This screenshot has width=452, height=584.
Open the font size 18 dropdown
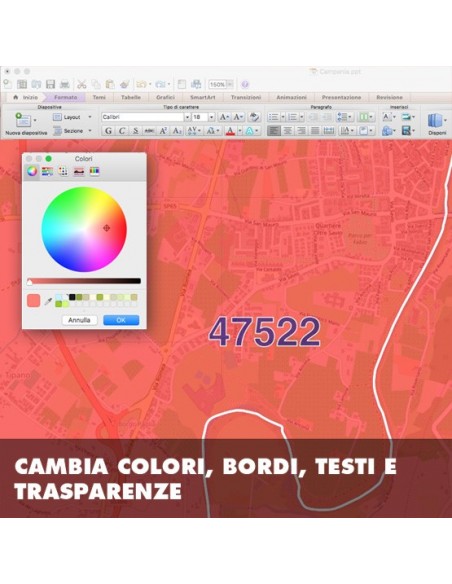[x=211, y=117]
